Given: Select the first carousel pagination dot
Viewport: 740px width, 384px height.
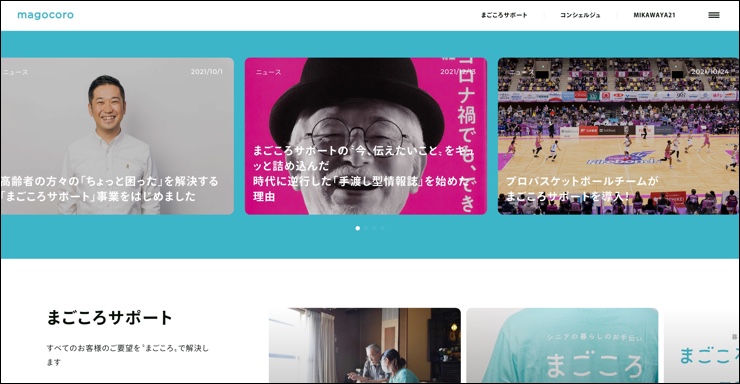Looking at the screenshot, I should coord(358,228).
